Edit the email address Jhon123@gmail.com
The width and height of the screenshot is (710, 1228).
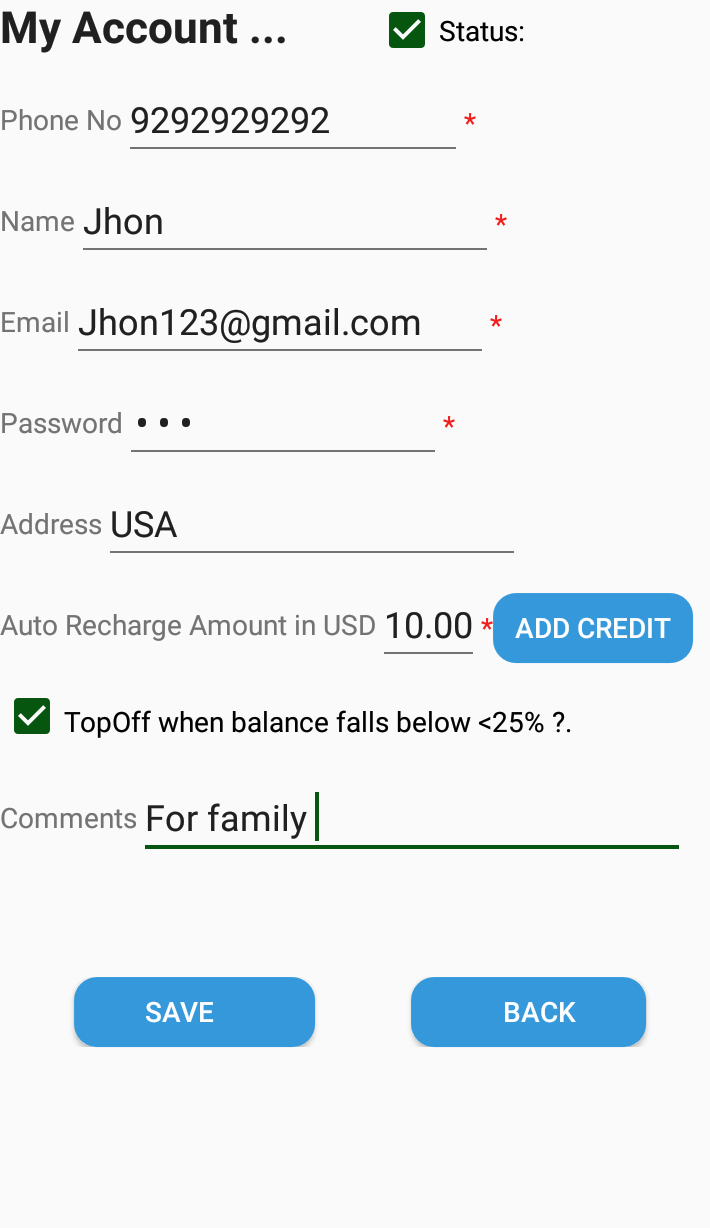tap(279, 324)
